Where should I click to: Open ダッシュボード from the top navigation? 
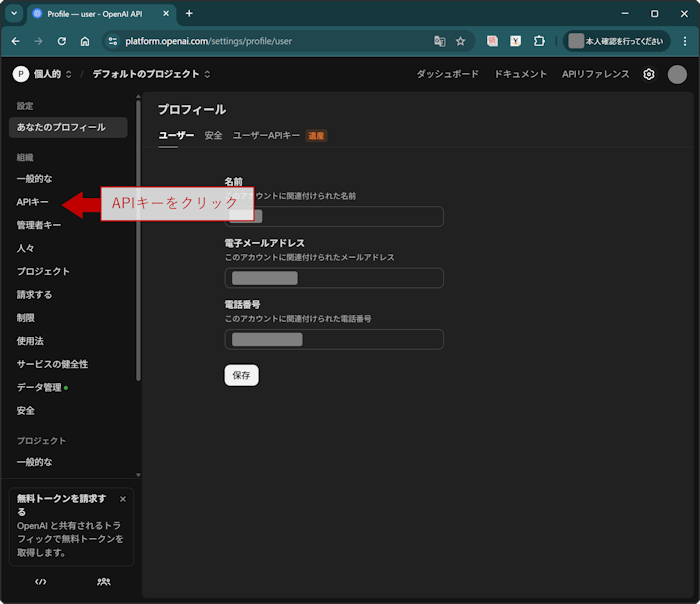pos(447,74)
